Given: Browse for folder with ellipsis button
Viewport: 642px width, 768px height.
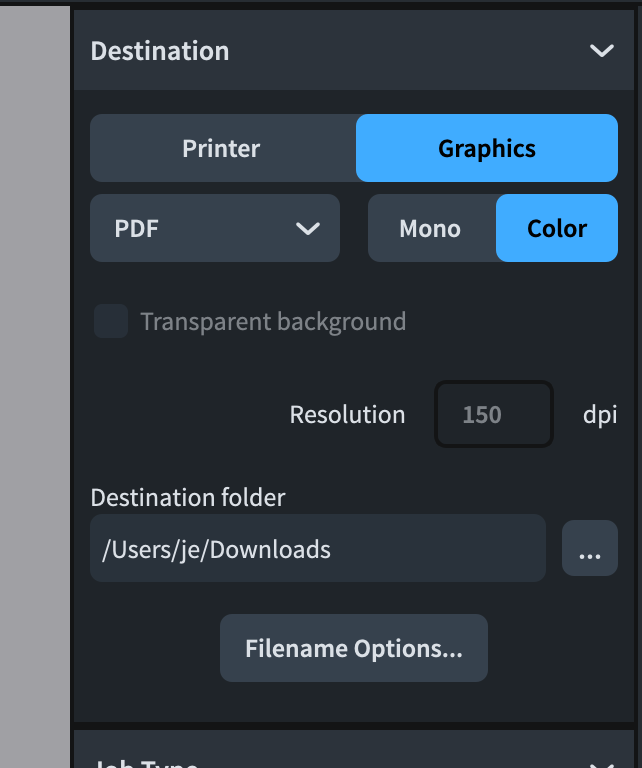Looking at the screenshot, I should point(590,549).
